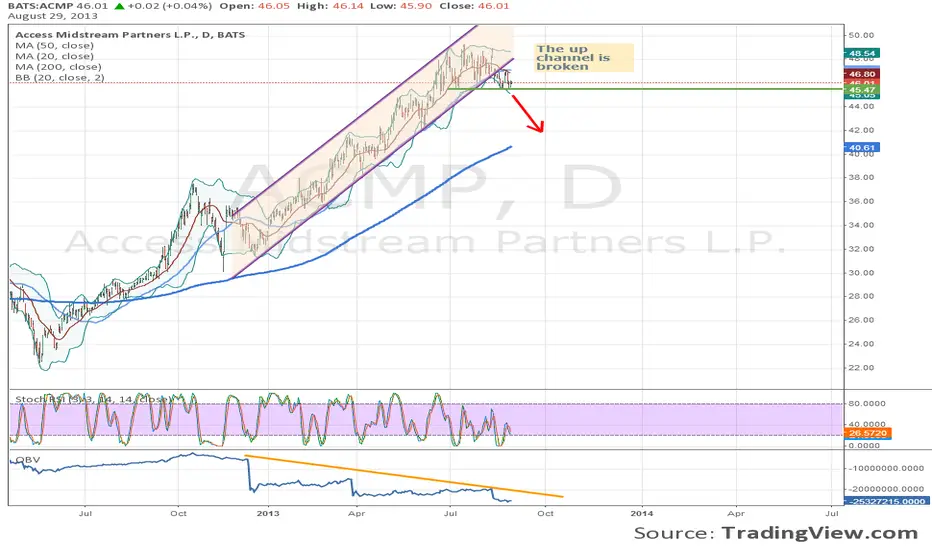Click the 'The up channel is broken' note
This screenshot has width=932, height=550.
click(582, 58)
